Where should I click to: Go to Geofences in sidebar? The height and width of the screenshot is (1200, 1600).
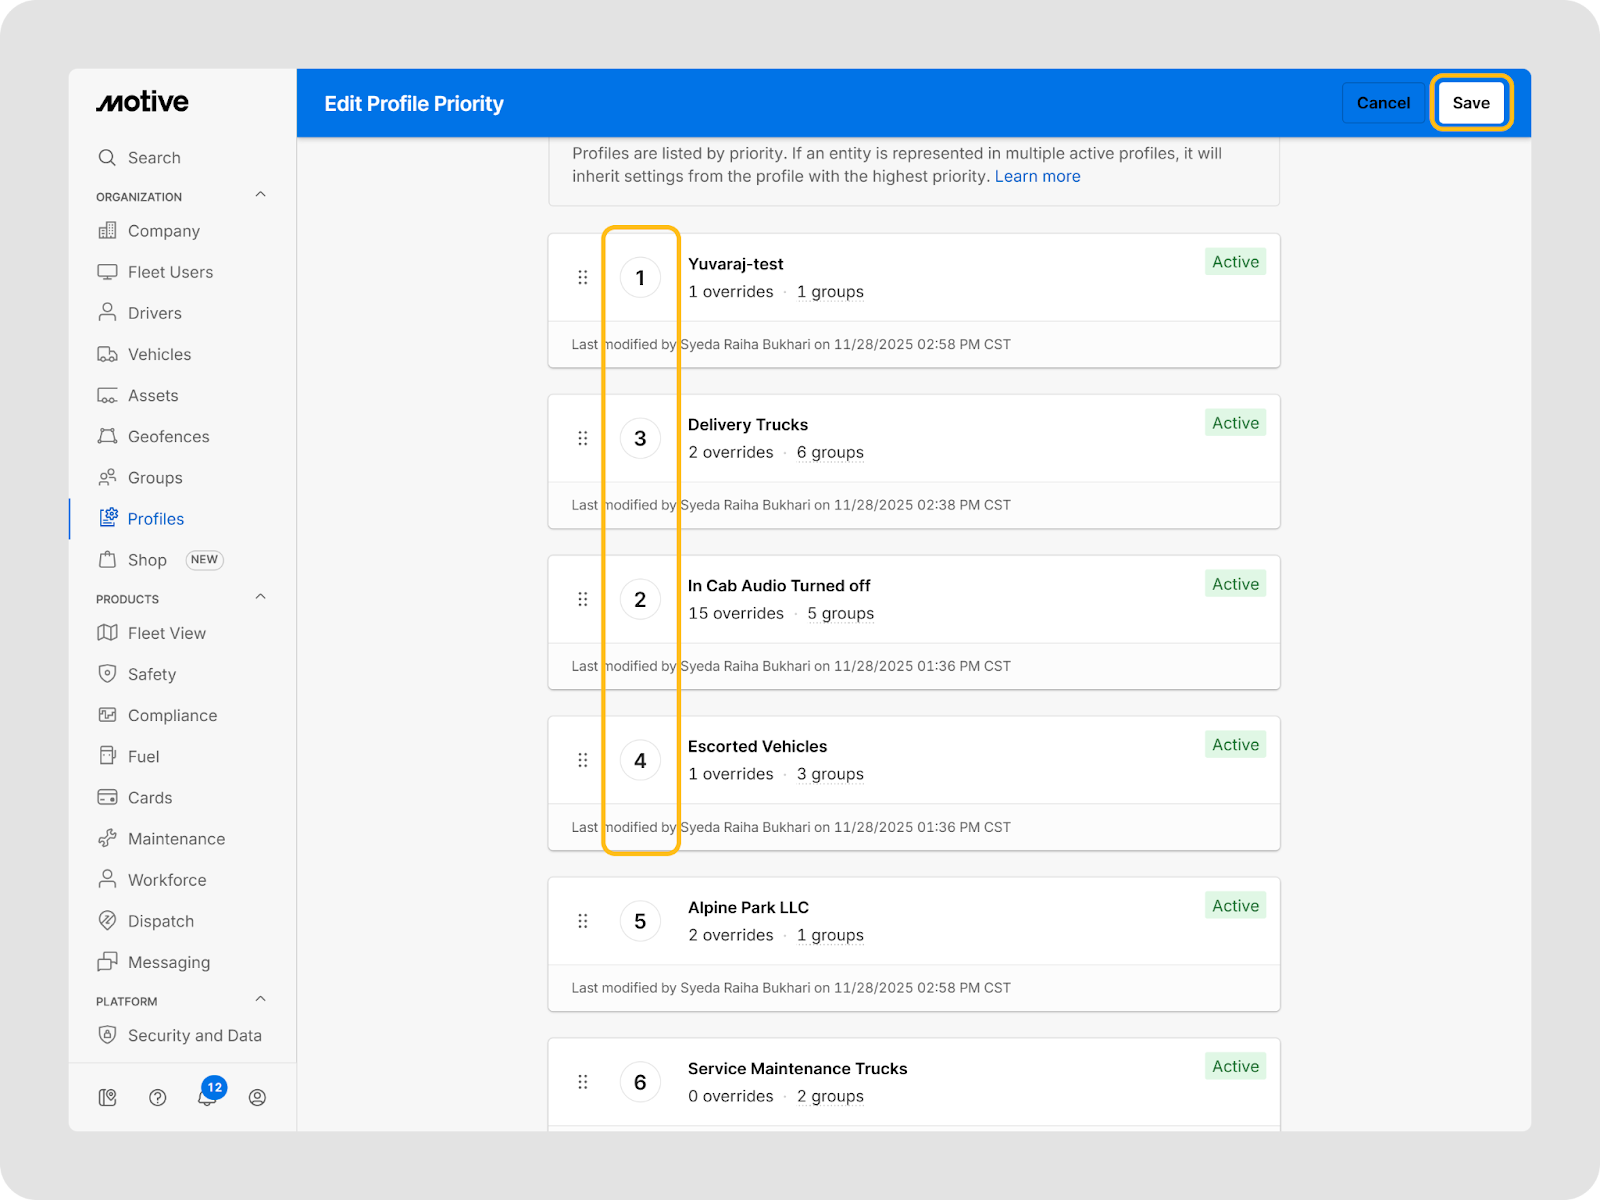(x=168, y=436)
